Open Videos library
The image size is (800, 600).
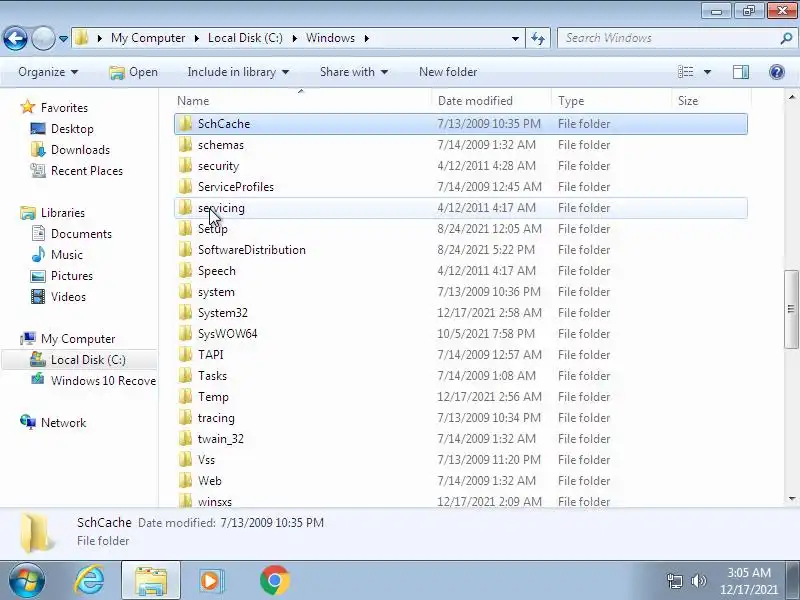(68, 296)
